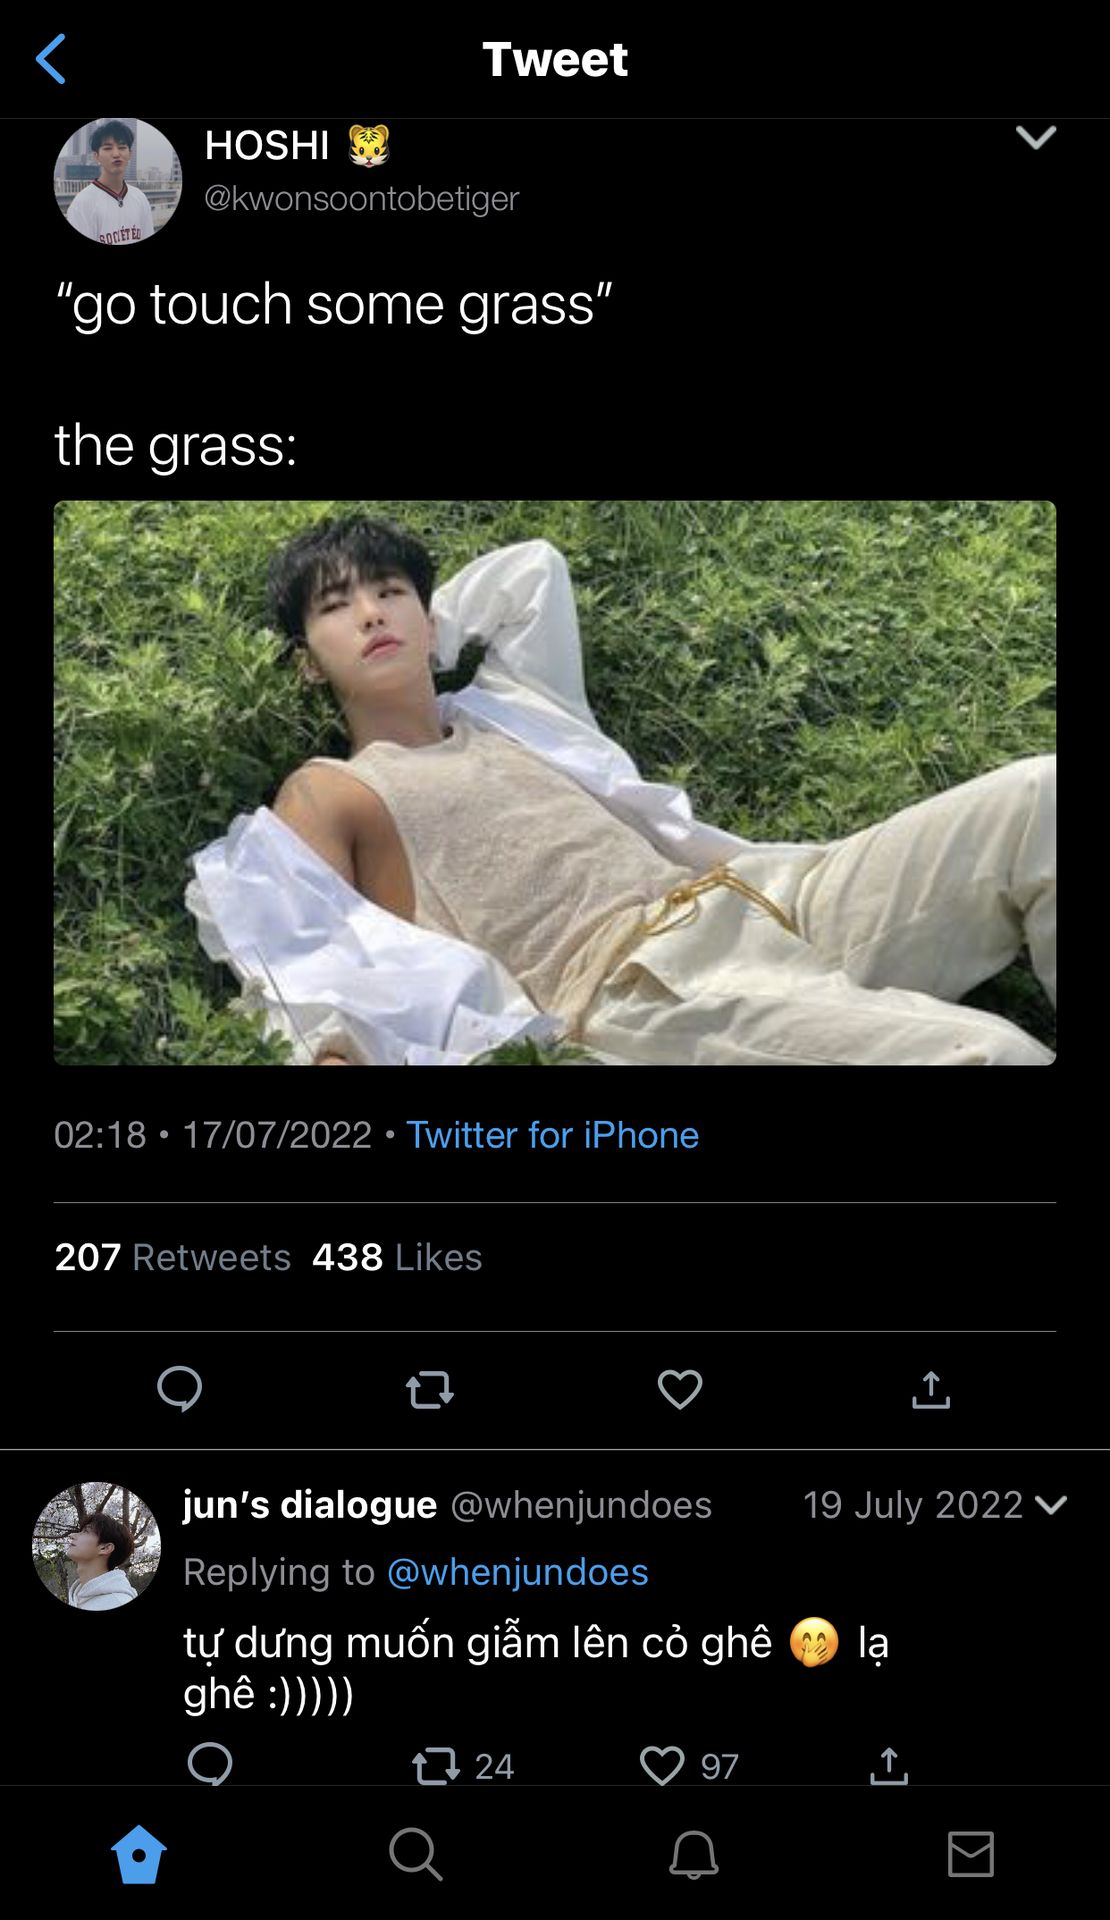Open the Notifications bell tab
This screenshot has height=1920, width=1110.
click(693, 1855)
